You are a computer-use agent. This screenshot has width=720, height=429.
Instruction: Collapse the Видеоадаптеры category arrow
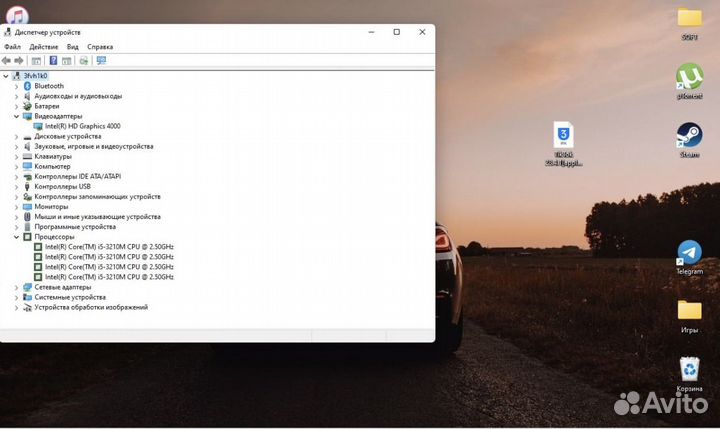(17, 116)
